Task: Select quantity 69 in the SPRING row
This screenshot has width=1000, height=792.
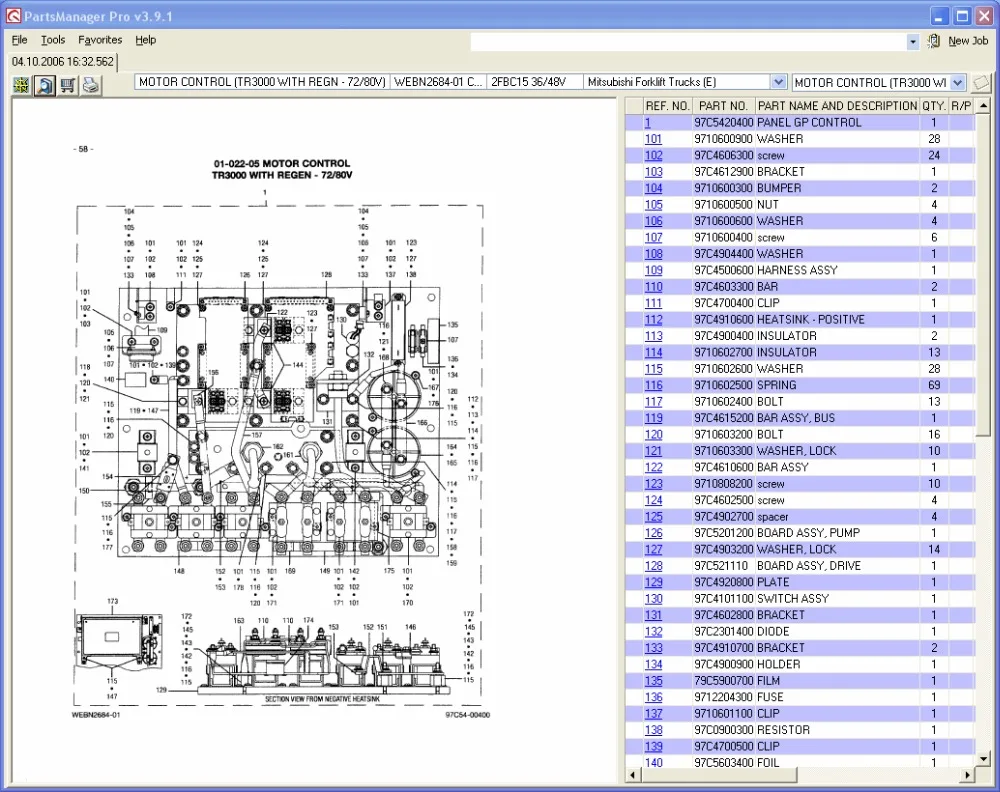Action: (x=934, y=385)
